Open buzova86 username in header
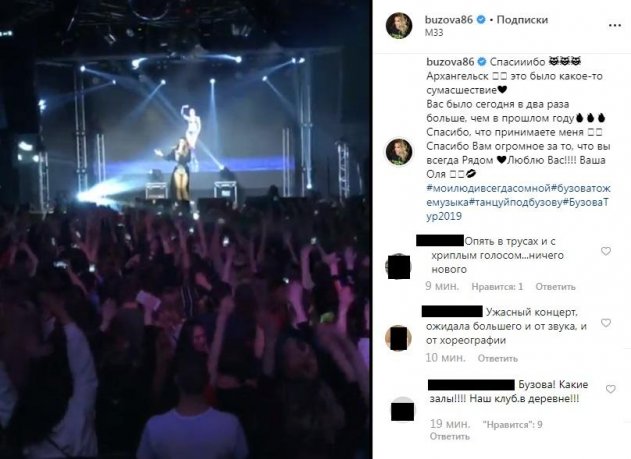Viewport: 631px width, 459px height. click(449, 19)
